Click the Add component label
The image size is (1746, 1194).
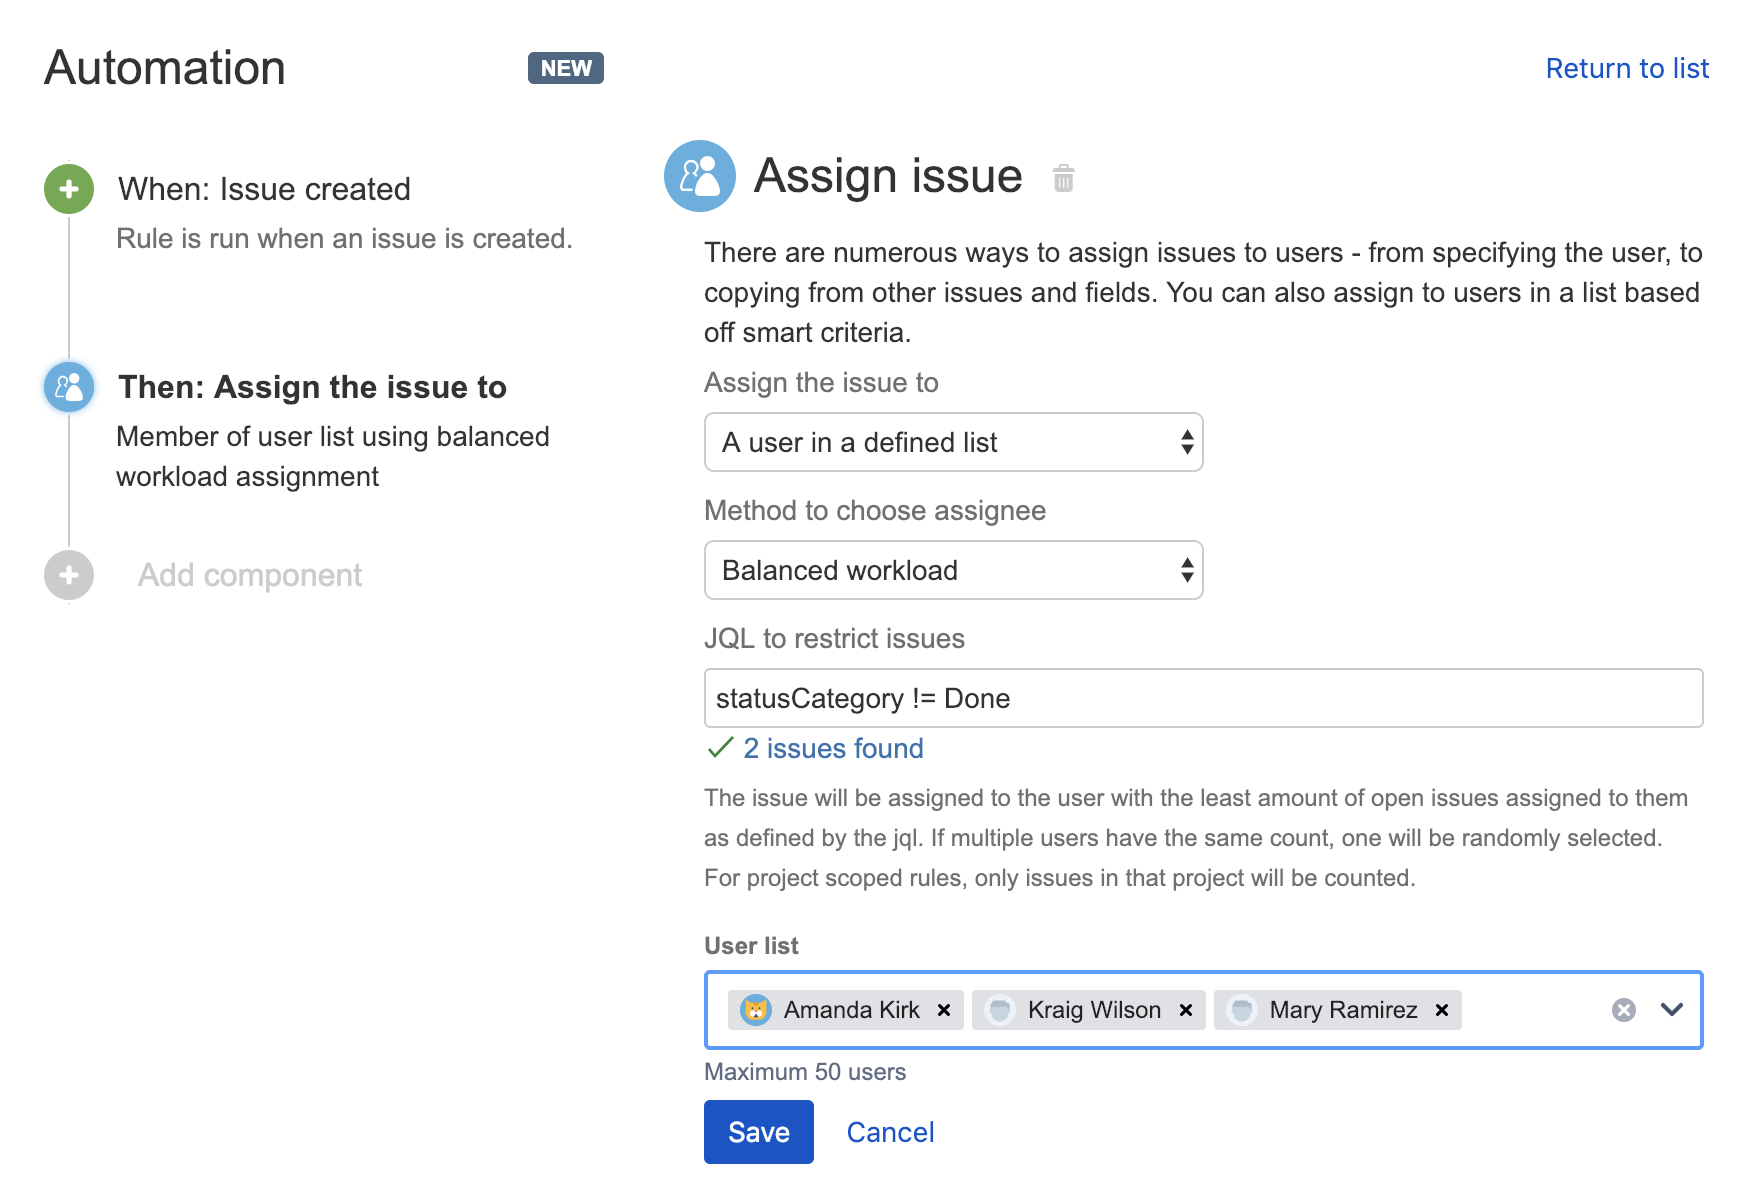click(x=250, y=575)
